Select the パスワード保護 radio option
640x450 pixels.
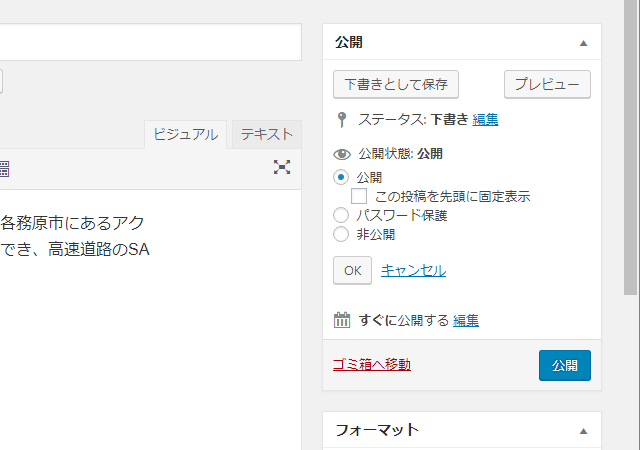(341, 215)
